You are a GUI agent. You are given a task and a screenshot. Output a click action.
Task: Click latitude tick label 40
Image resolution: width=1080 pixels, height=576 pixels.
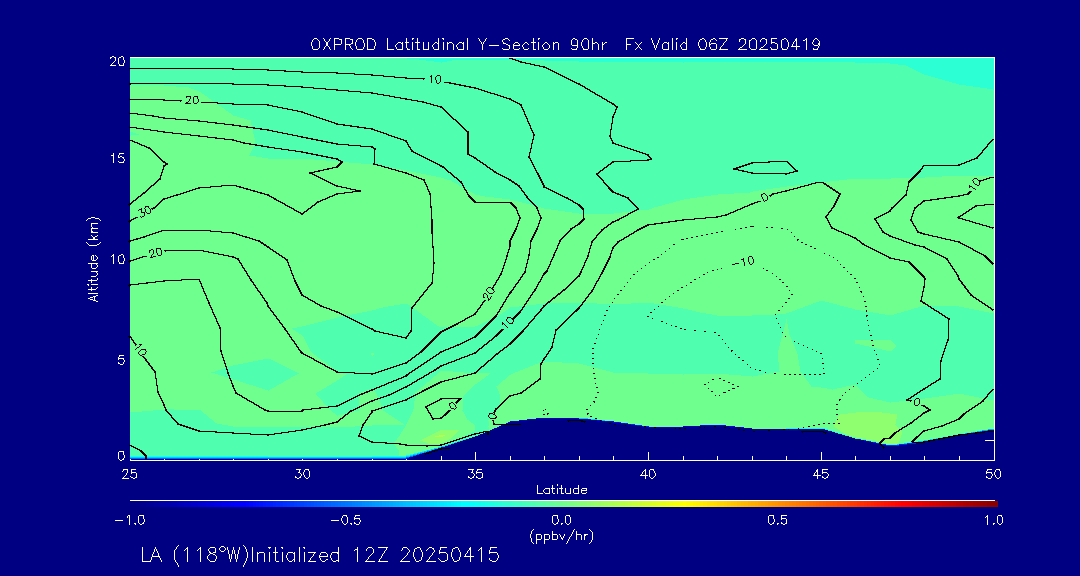[648, 474]
